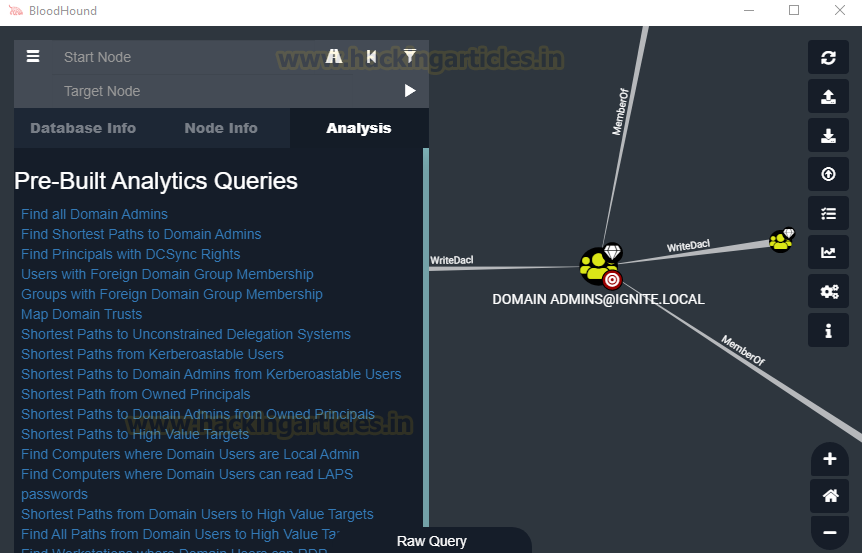Run Users with Foreign Domain Group Membership
This screenshot has height=553, width=862.
click(x=167, y=274)
